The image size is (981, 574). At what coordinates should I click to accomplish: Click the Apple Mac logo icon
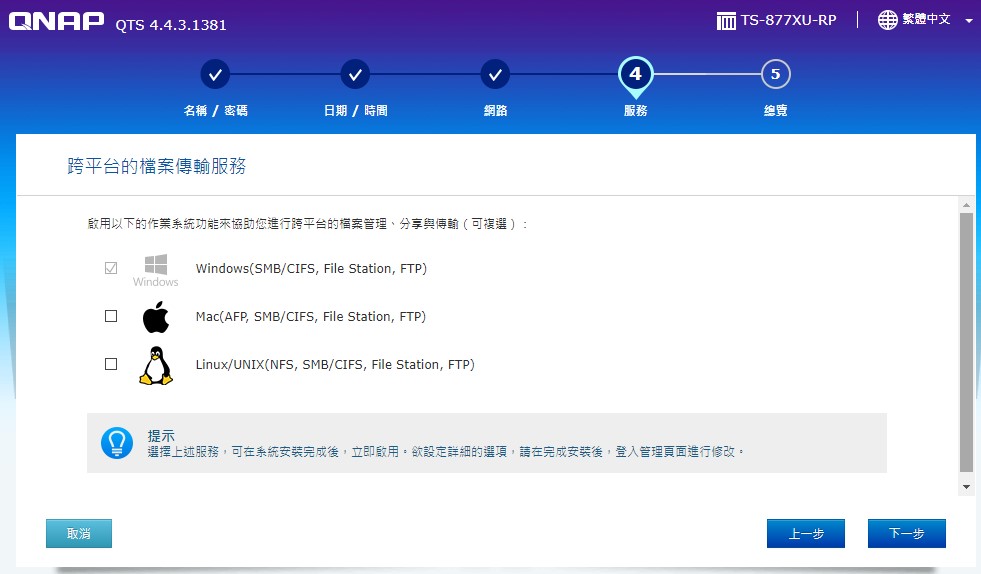(155, 317)
